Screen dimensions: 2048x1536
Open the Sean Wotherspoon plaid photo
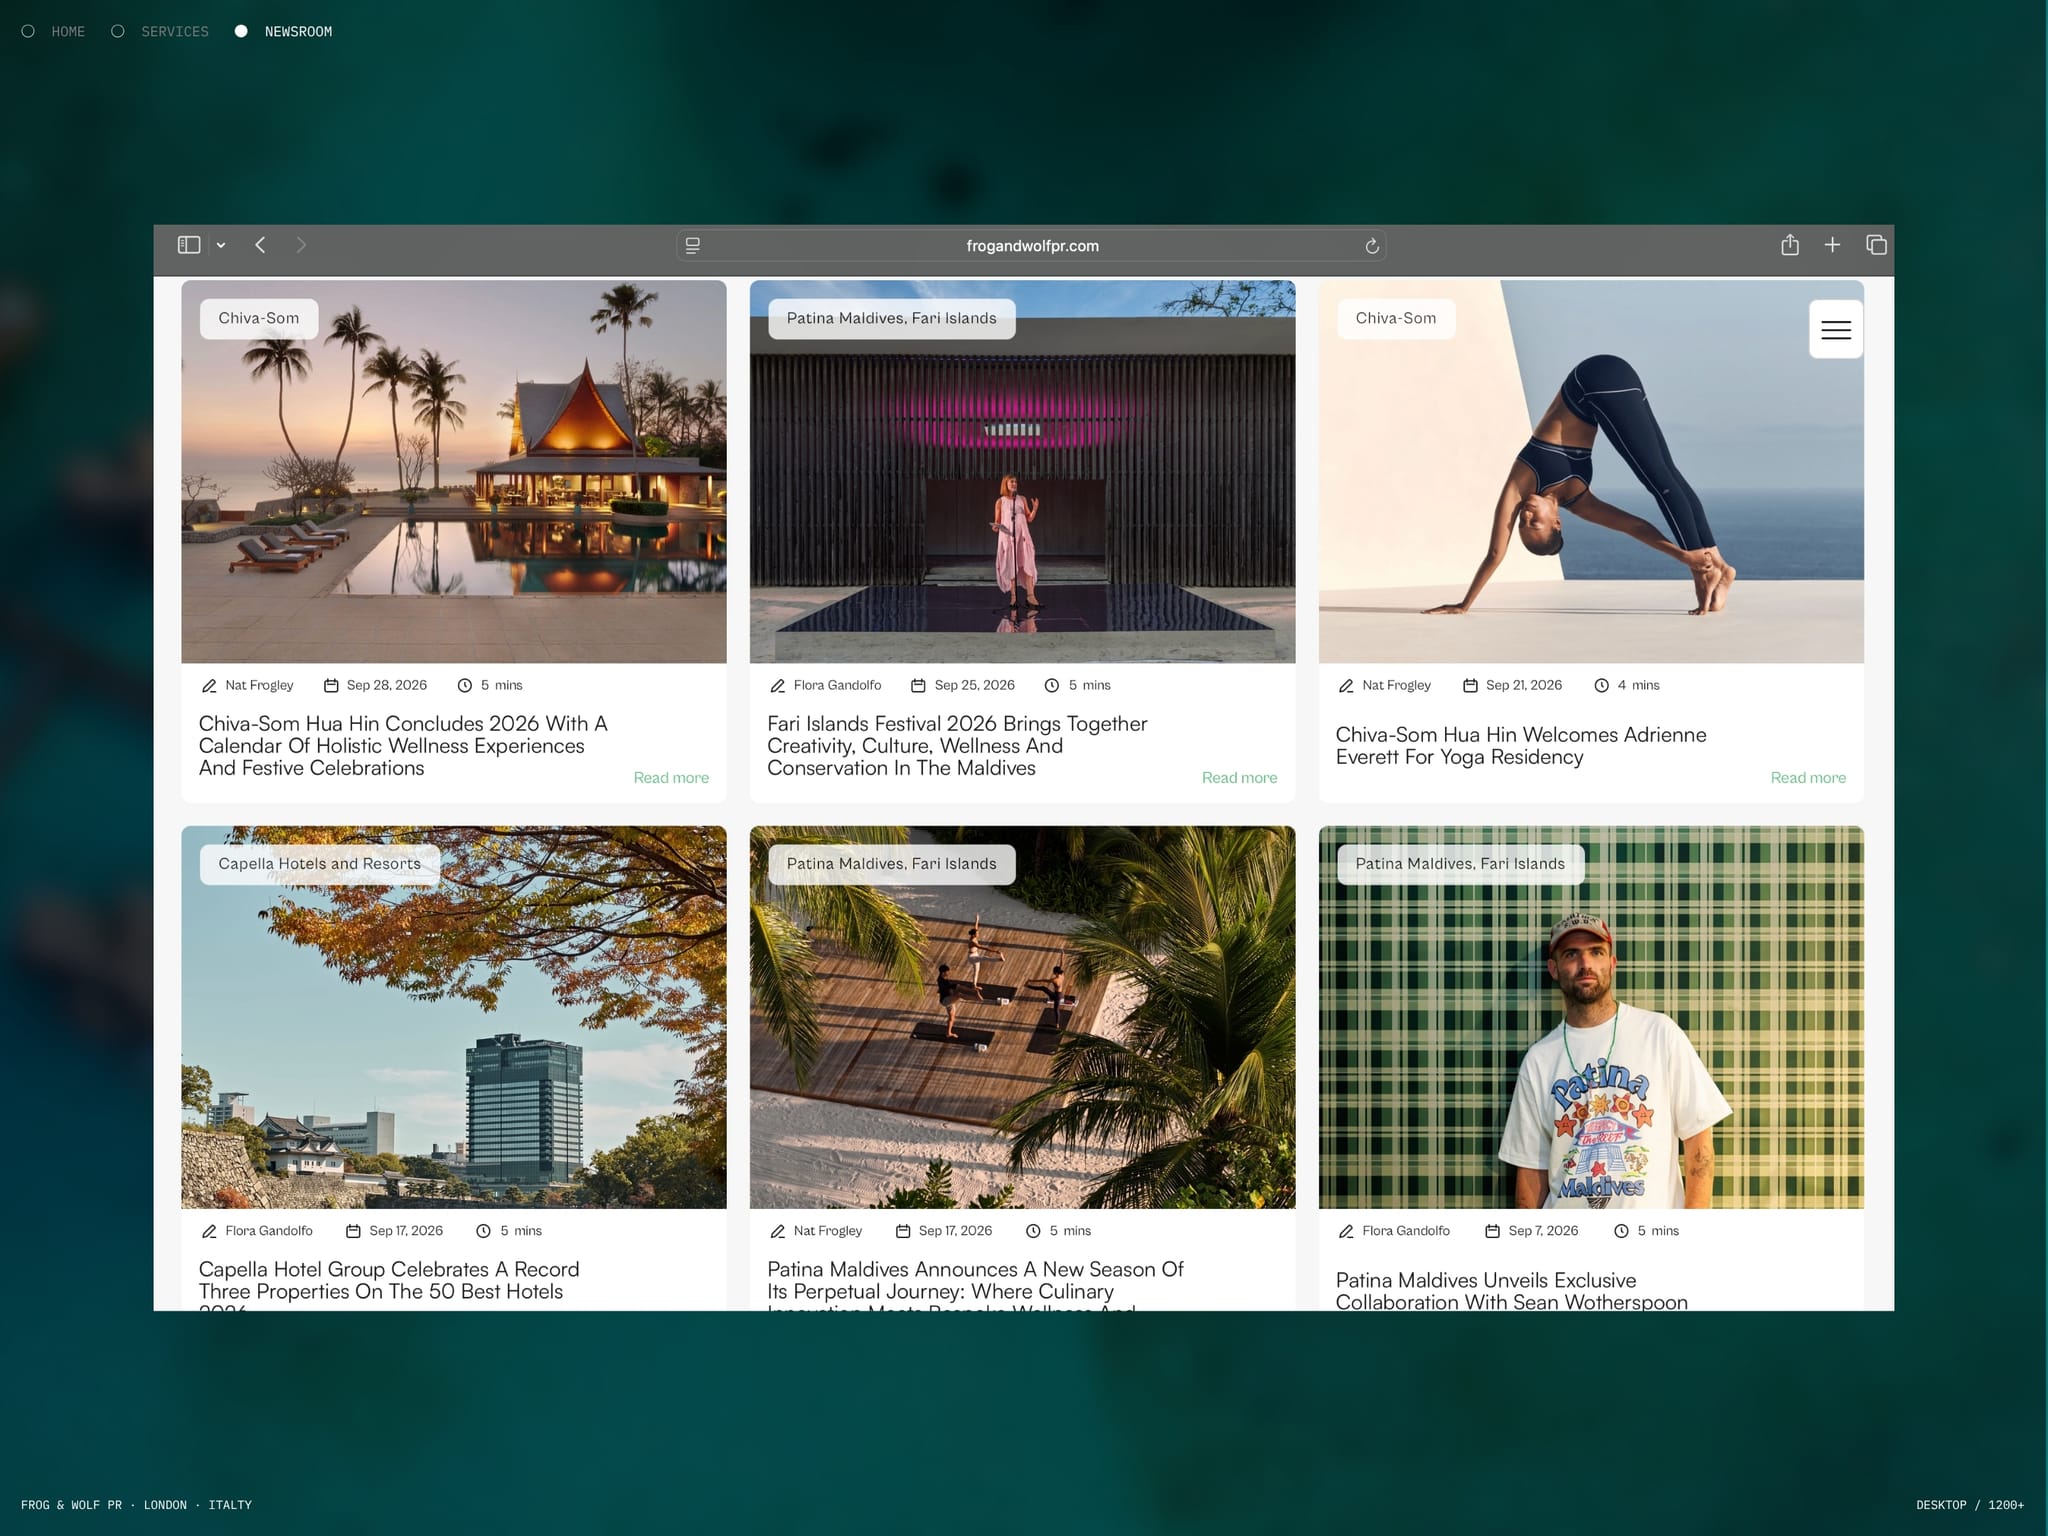click(x=1591, y=1017)
